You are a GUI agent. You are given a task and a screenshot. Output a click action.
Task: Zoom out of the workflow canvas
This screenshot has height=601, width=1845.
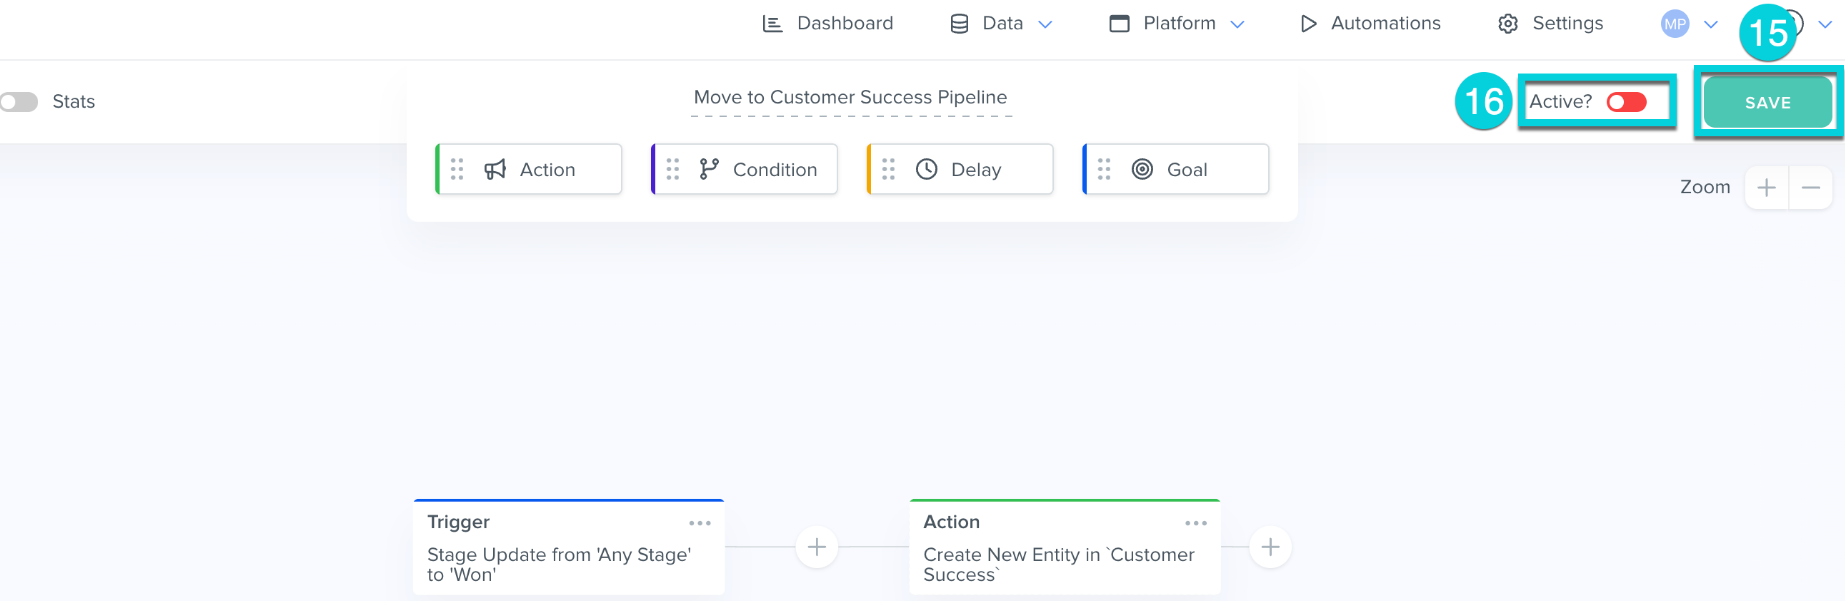point(1810,188)
